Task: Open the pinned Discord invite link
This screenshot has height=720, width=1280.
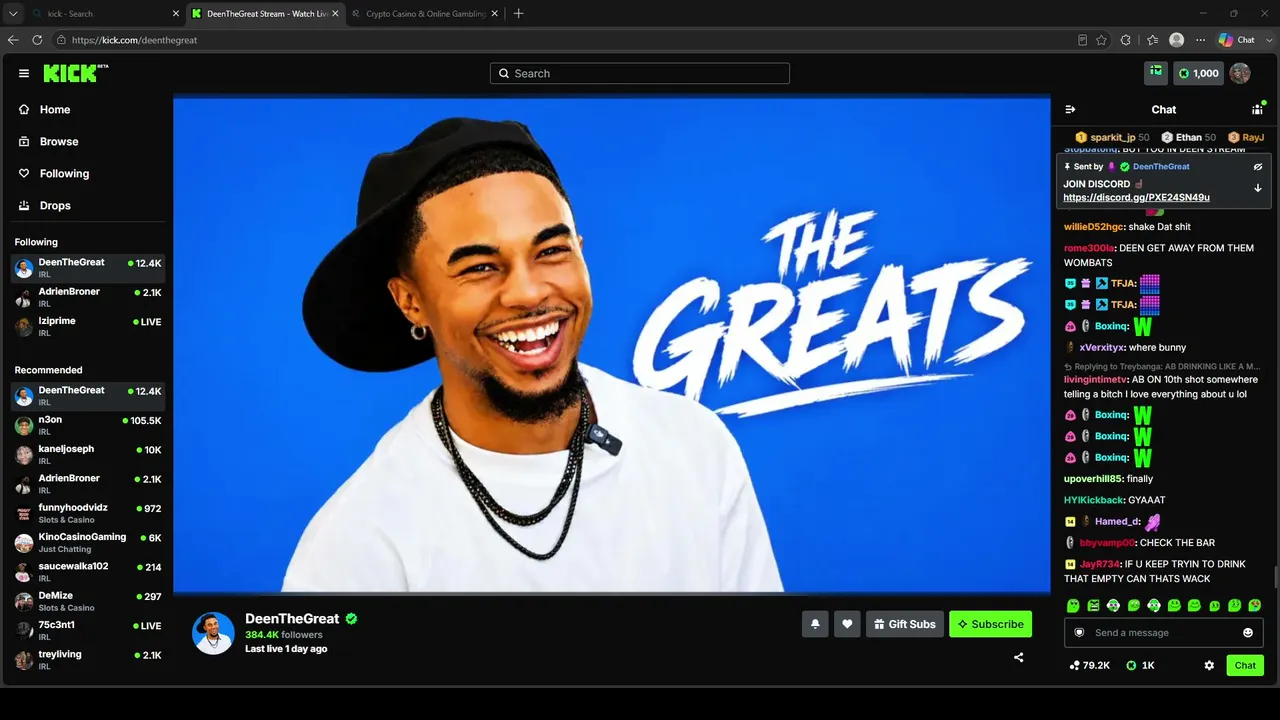Action: (1136, 198)
